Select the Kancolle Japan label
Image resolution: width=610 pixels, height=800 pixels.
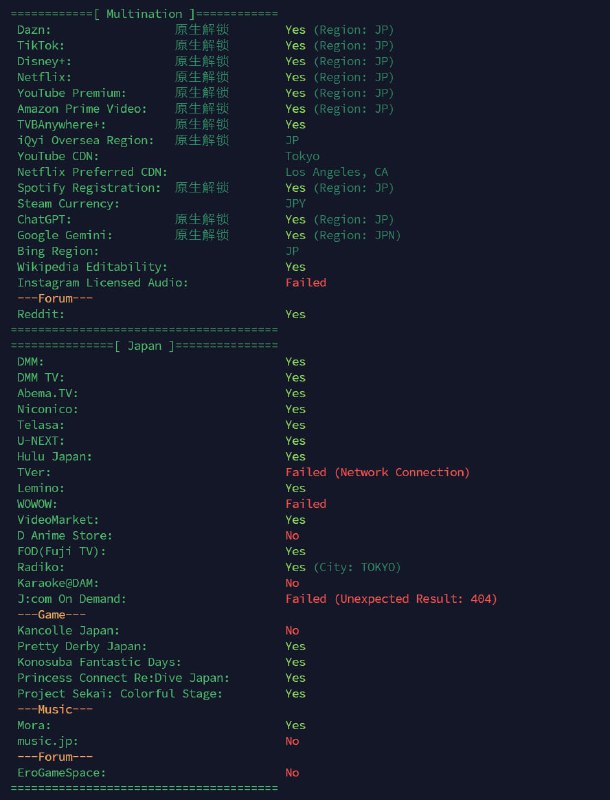coord(68,630)
